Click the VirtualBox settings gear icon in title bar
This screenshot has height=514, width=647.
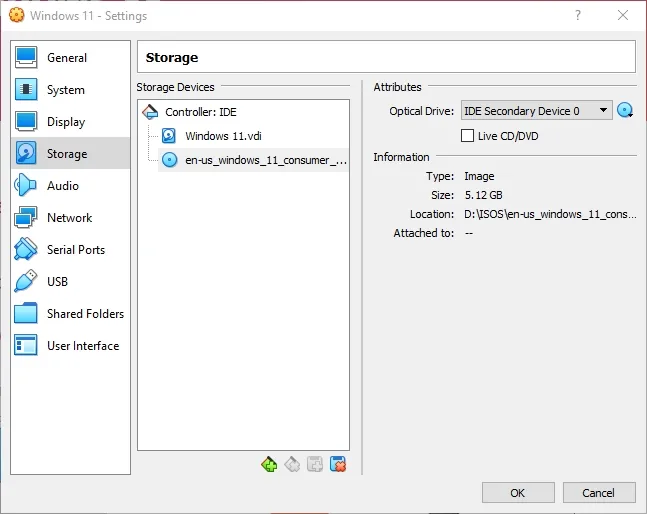click(17, 15)
